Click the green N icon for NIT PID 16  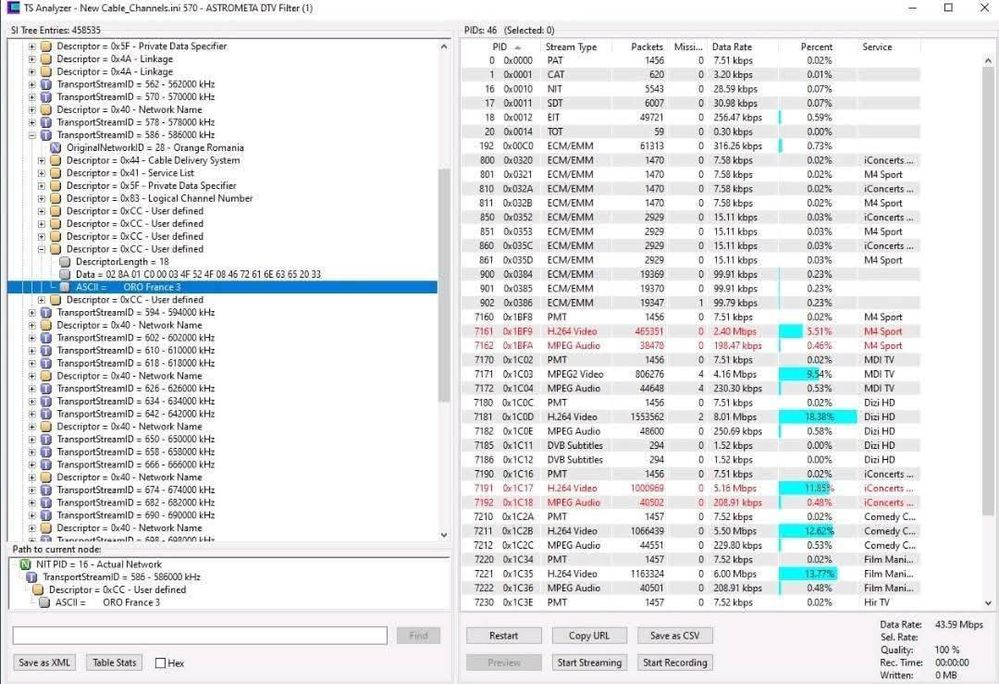(25, 565)
